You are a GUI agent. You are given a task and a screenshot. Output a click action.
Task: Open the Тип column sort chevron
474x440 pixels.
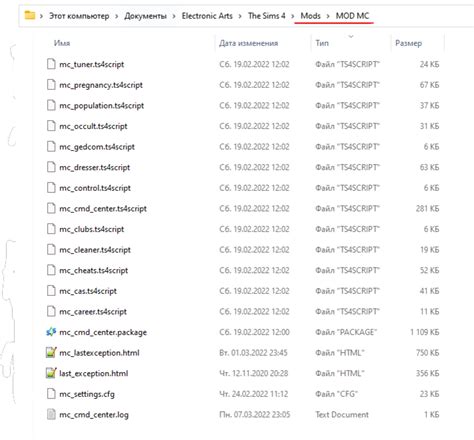coord(351,36)
